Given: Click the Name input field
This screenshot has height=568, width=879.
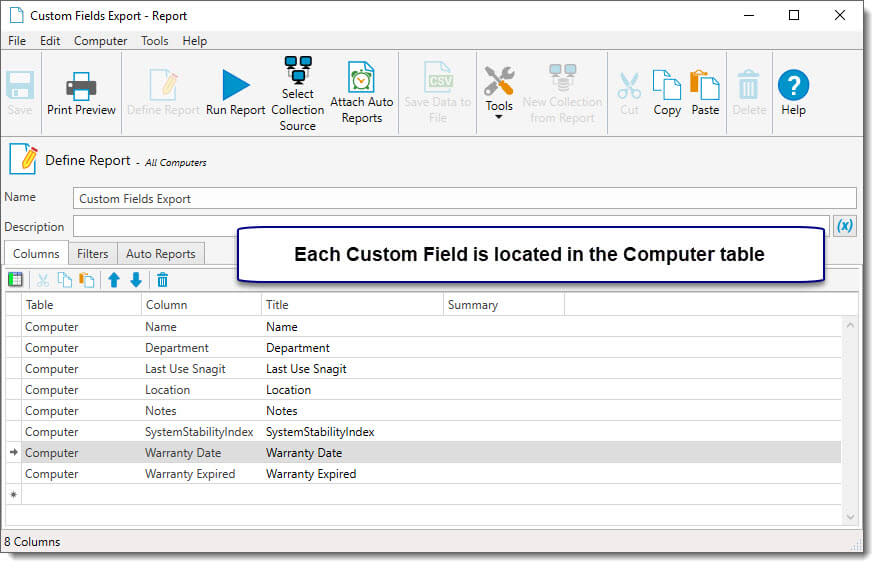Looking at the screenshot, I should [464, 198].
